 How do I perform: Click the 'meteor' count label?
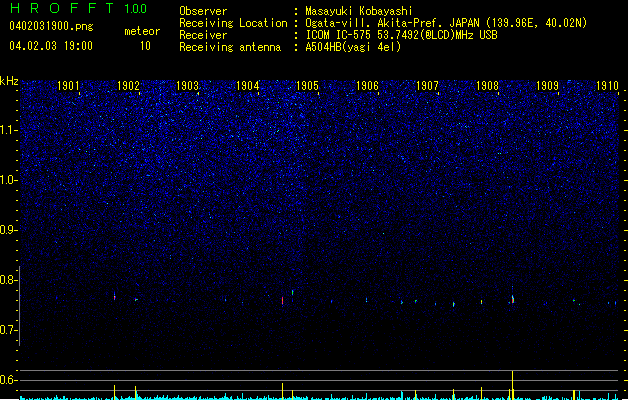pos(142,31)
